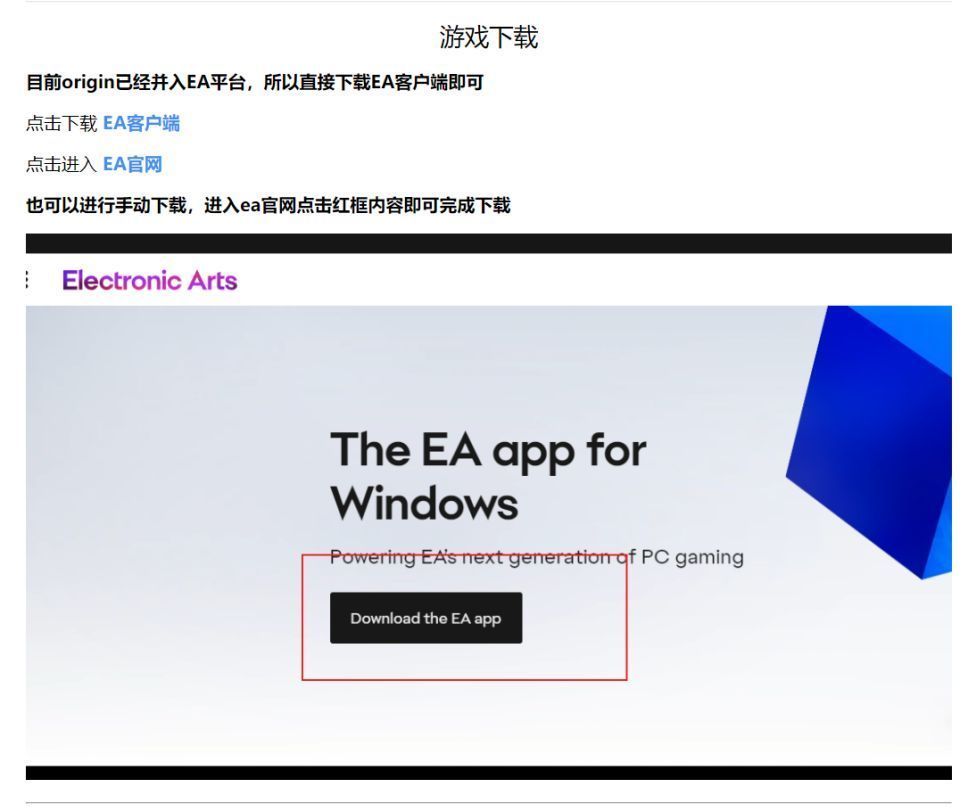Image resolution: width=968 pixels, height=812 pixels.
Task: Click the black bar at the screenshot bottom
Action: coord(488,773)
